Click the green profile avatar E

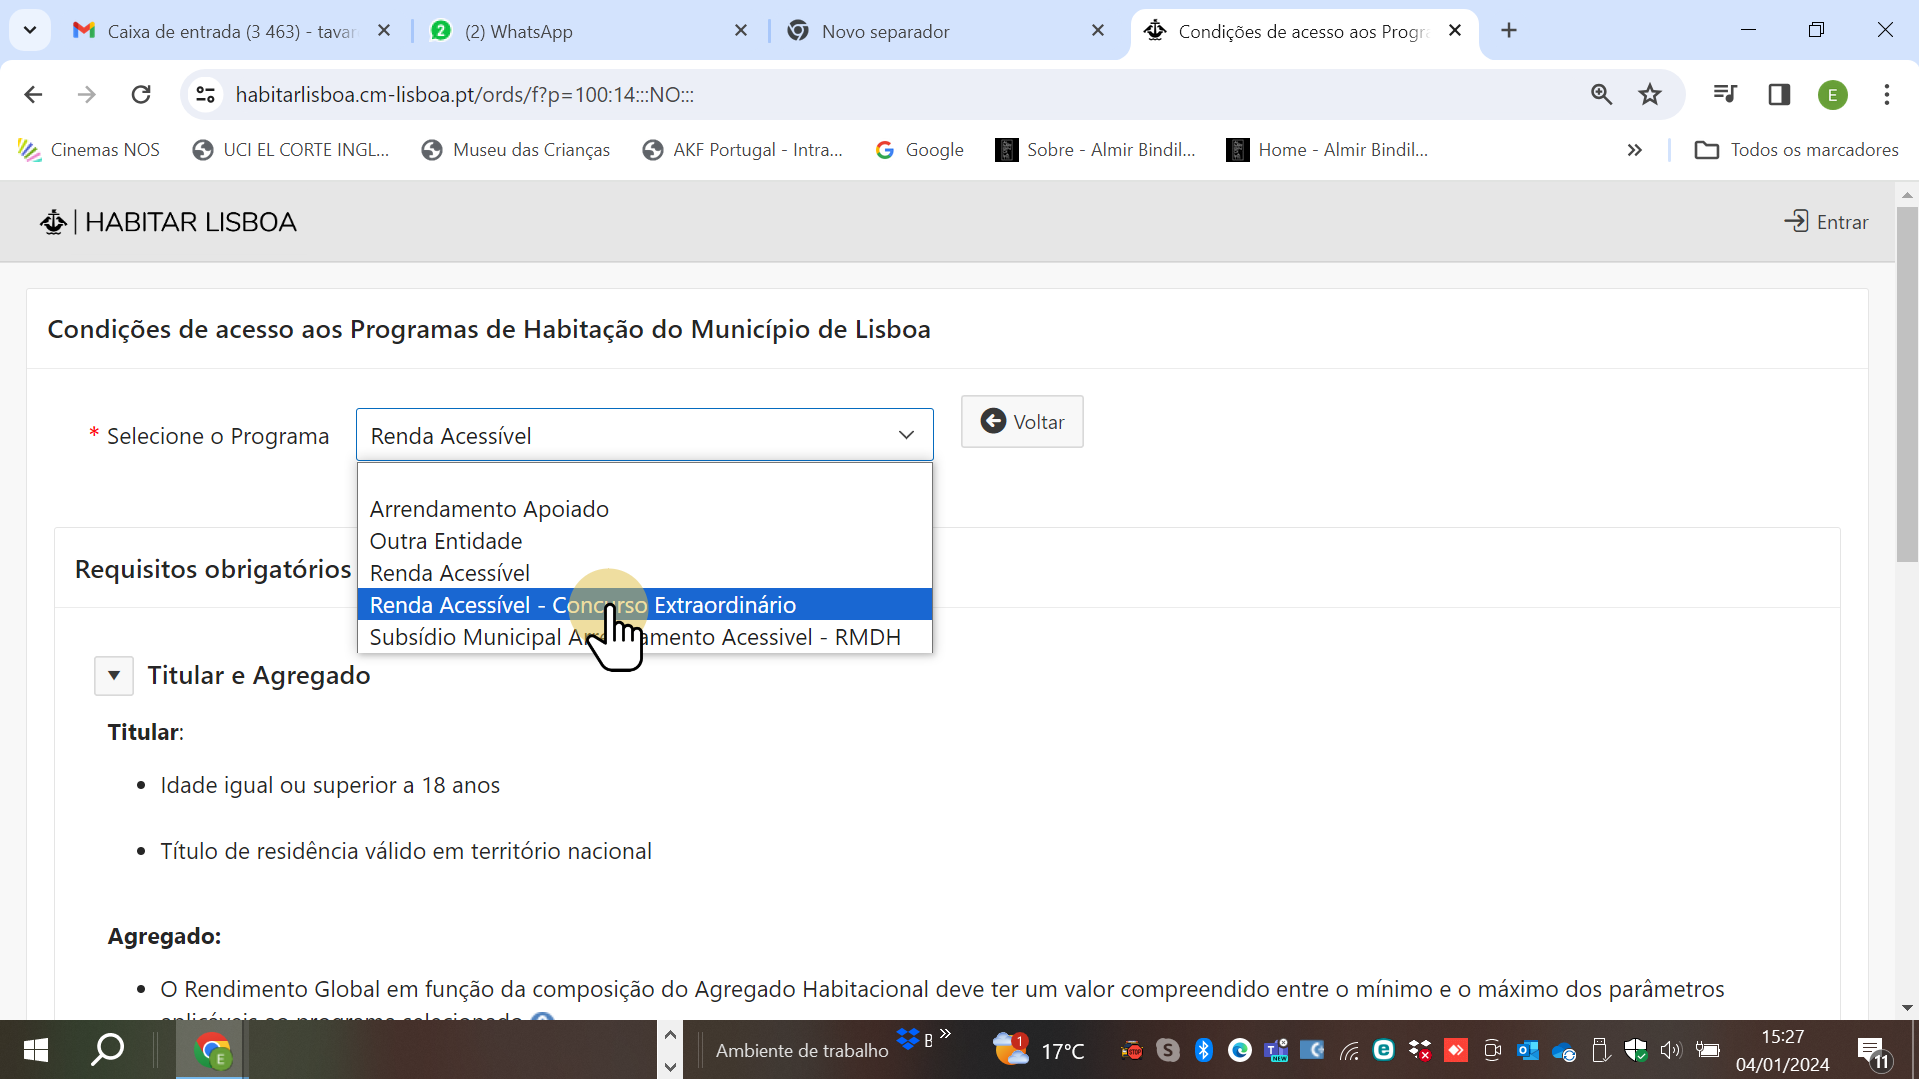point(1833,94)
